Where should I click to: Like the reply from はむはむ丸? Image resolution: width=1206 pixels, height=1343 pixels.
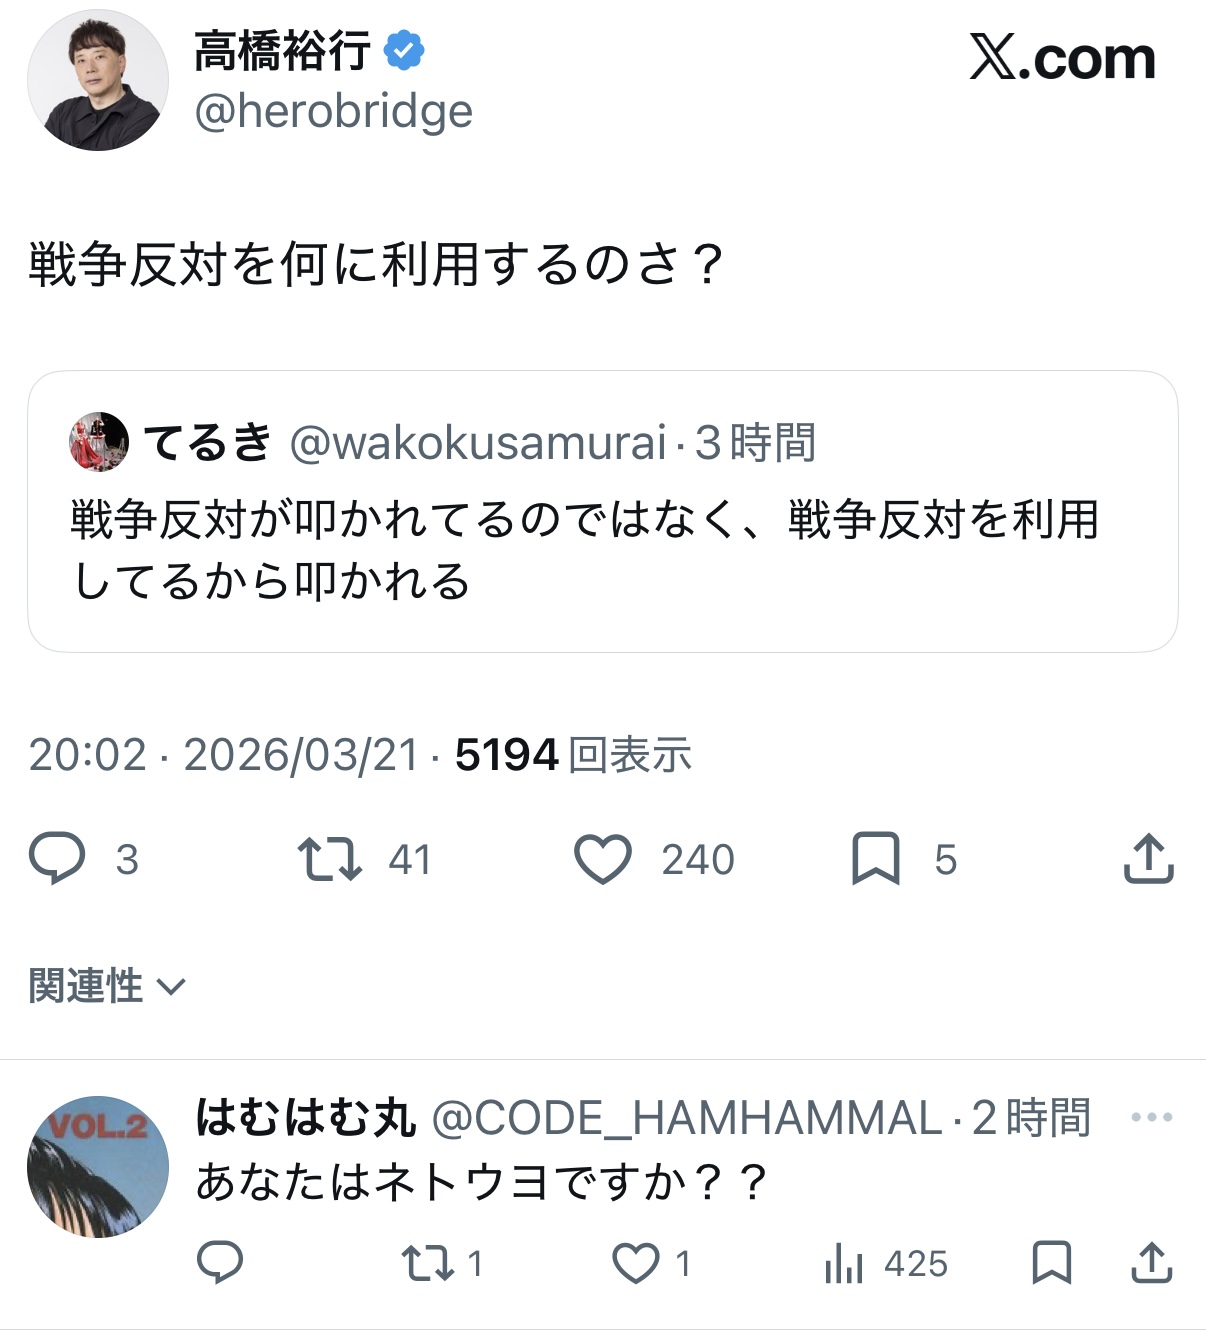click(636, 1263)
